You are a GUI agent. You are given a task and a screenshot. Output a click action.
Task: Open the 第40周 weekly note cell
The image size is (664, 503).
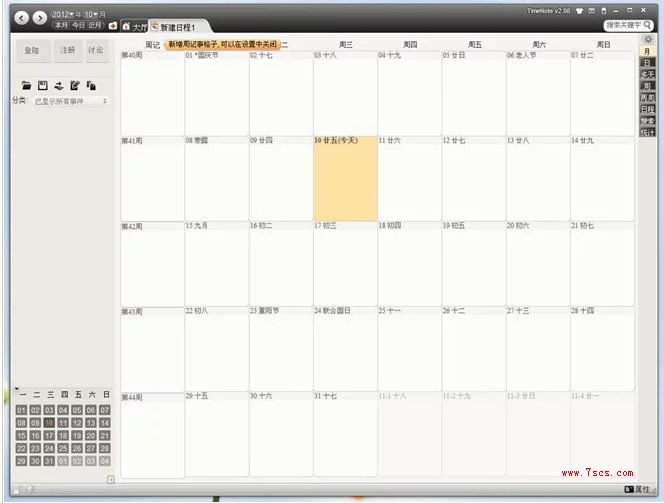(x=152, y=93)
